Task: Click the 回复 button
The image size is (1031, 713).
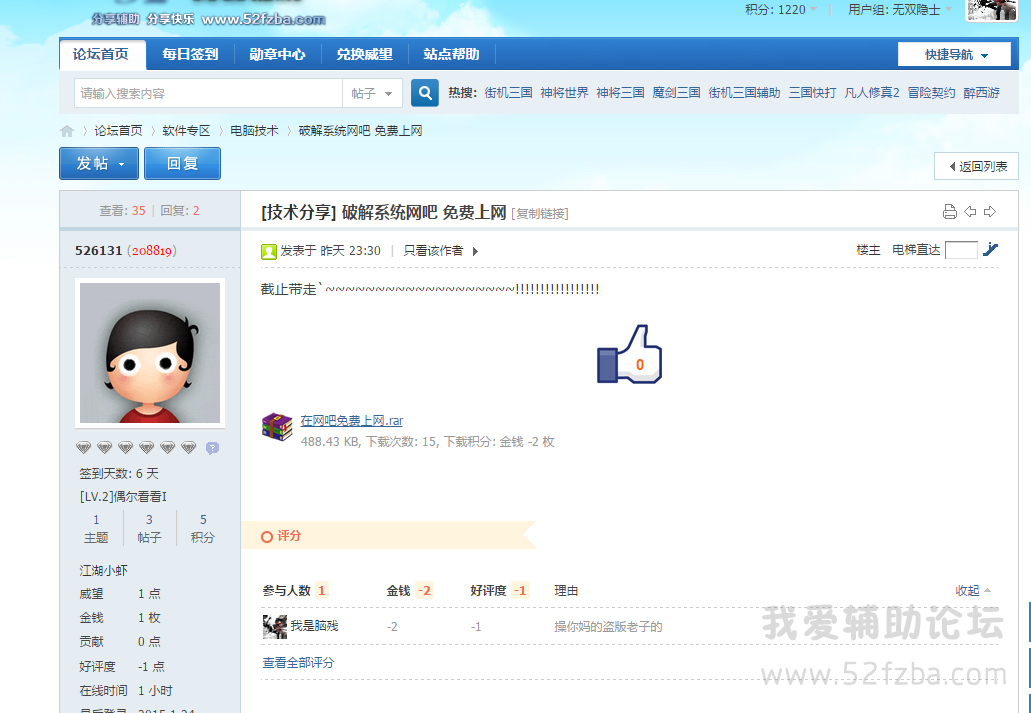Action: (182, 163)
